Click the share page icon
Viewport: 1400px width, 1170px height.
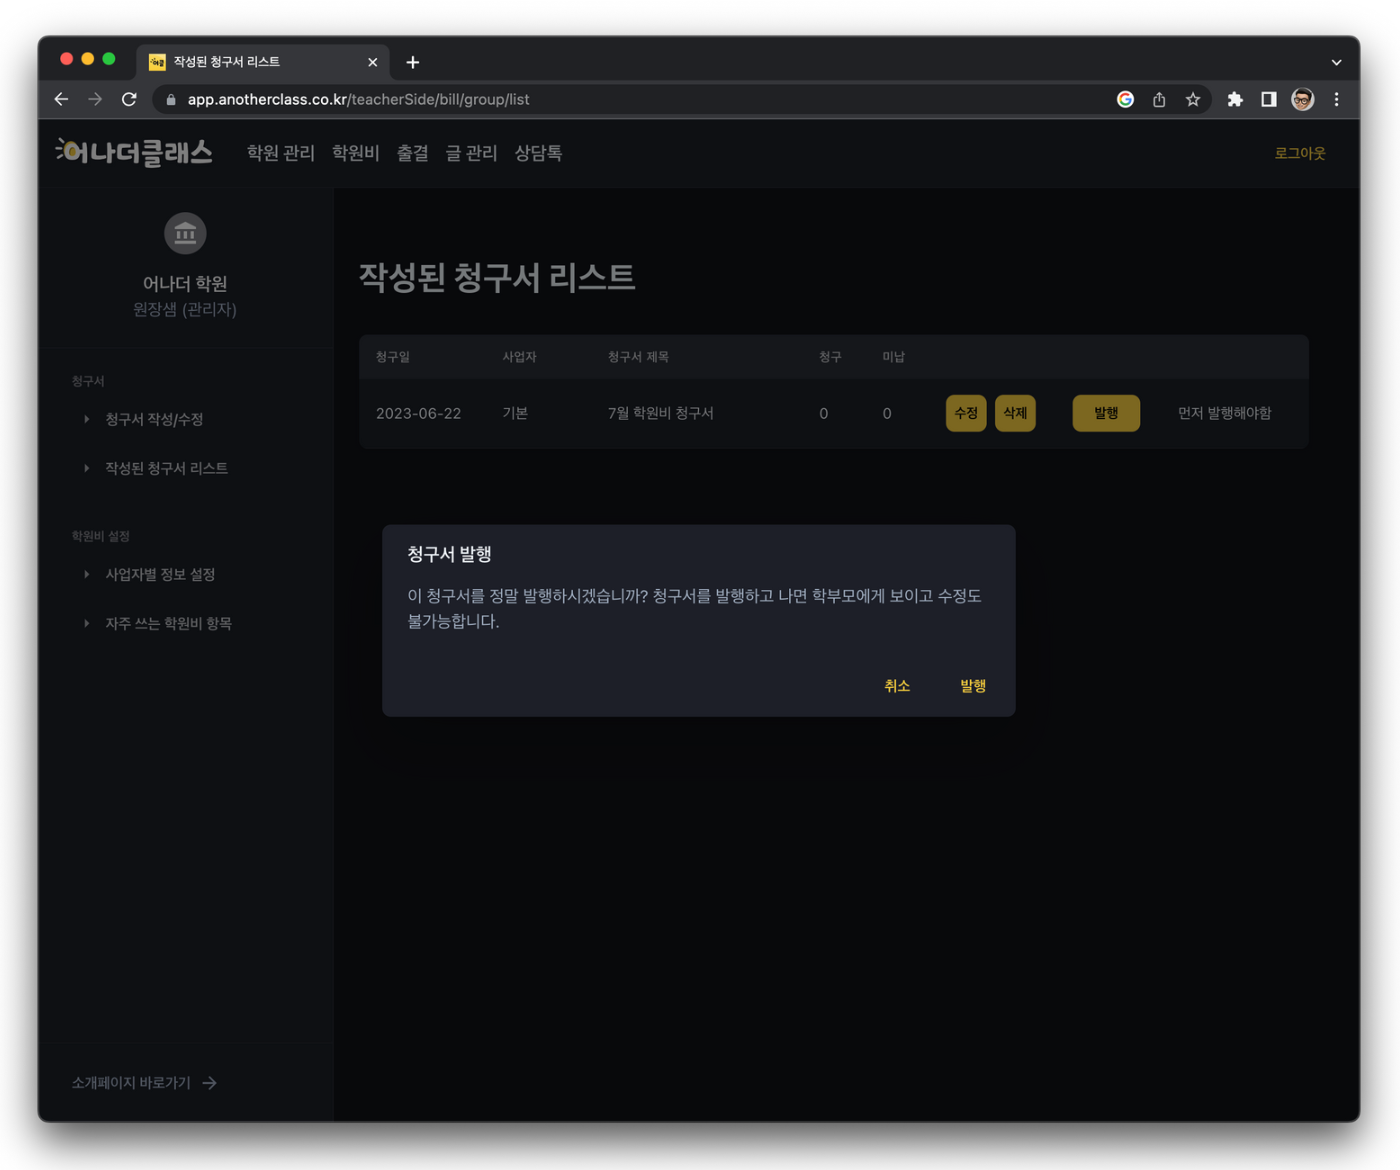click(1159, 99)
